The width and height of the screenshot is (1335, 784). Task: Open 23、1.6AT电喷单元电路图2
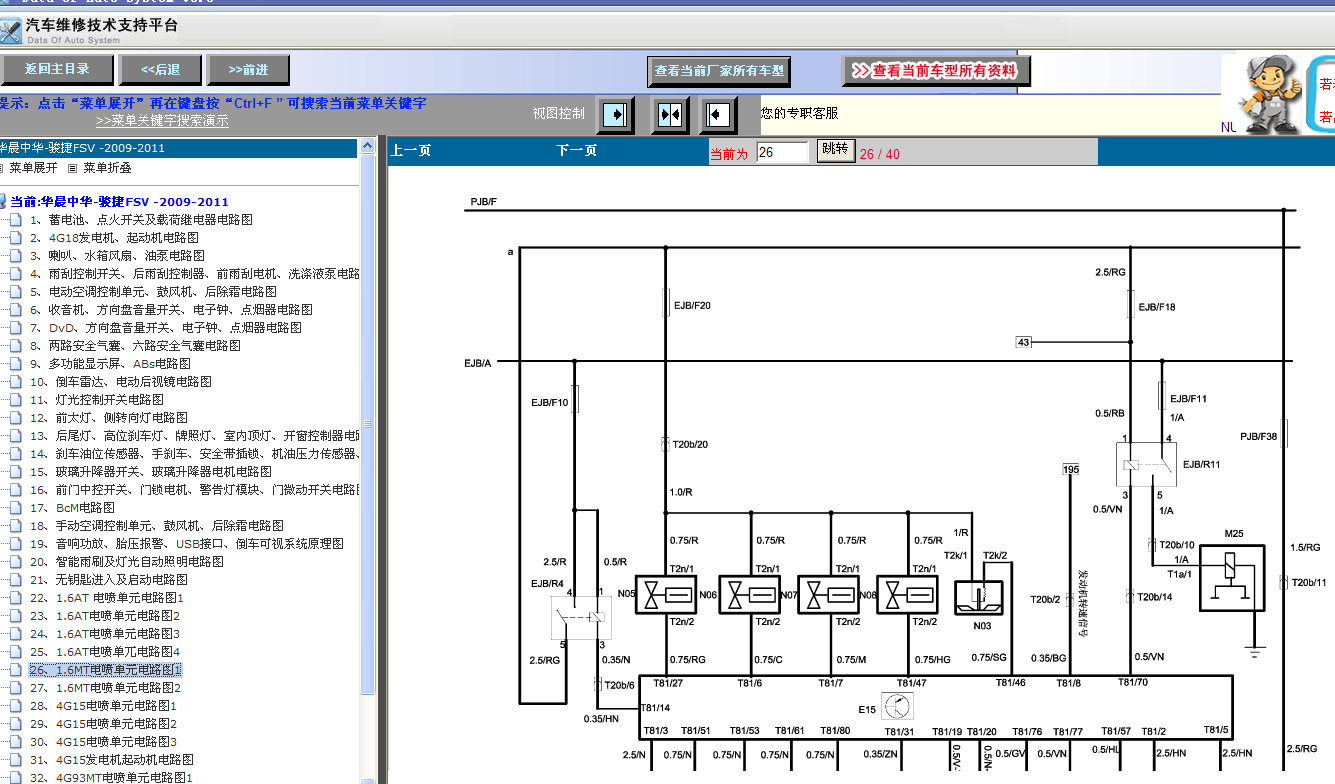tap(104, 616)
